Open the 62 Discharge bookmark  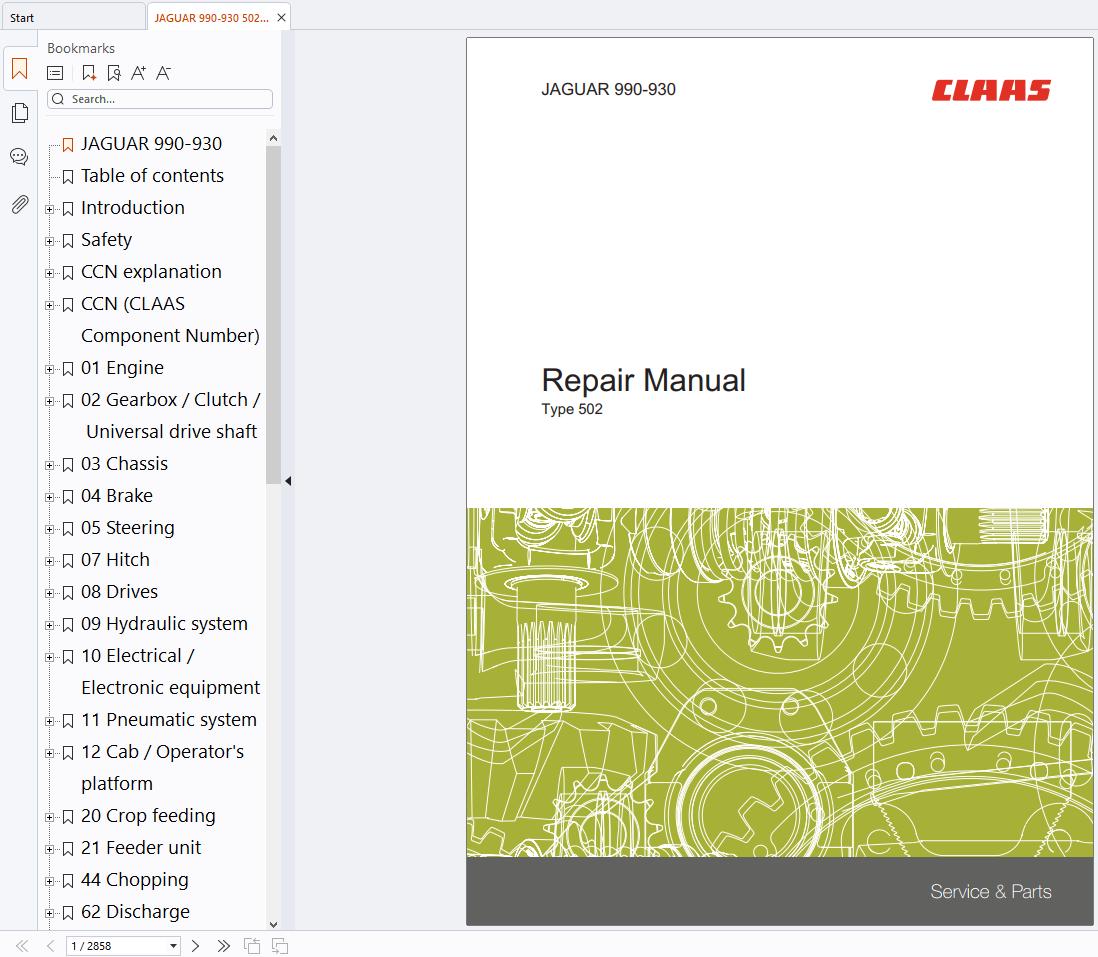point(135,911)
